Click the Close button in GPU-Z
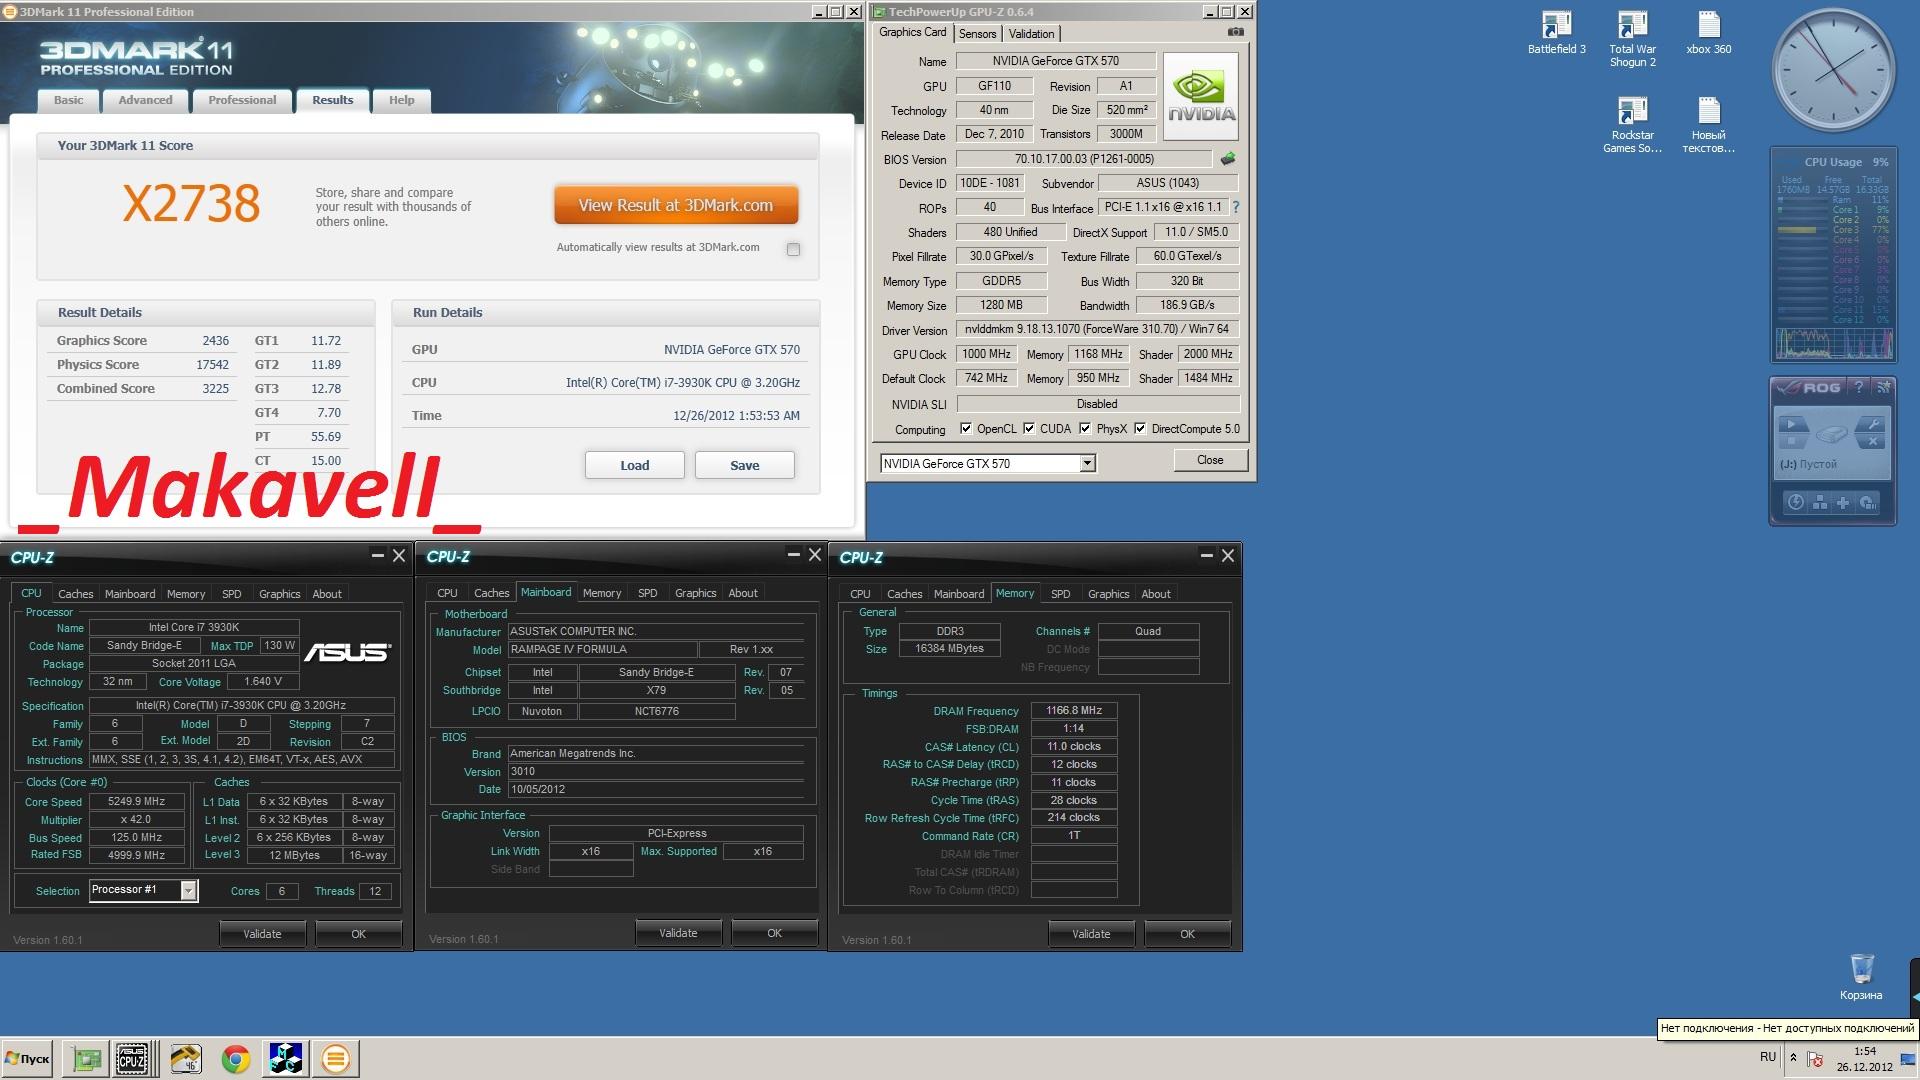Viewport: 1920px width, 1080px height. (1210, 460)
